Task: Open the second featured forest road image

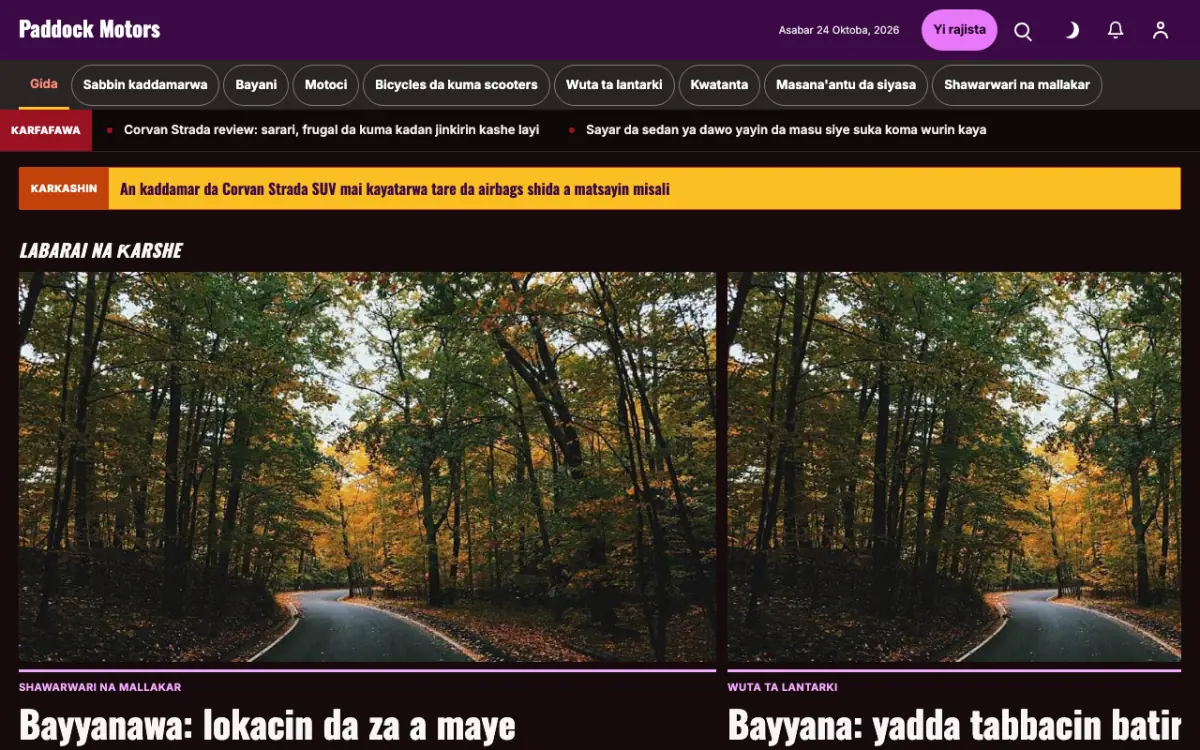Action: pyautogui.click(x=954, y=467)
